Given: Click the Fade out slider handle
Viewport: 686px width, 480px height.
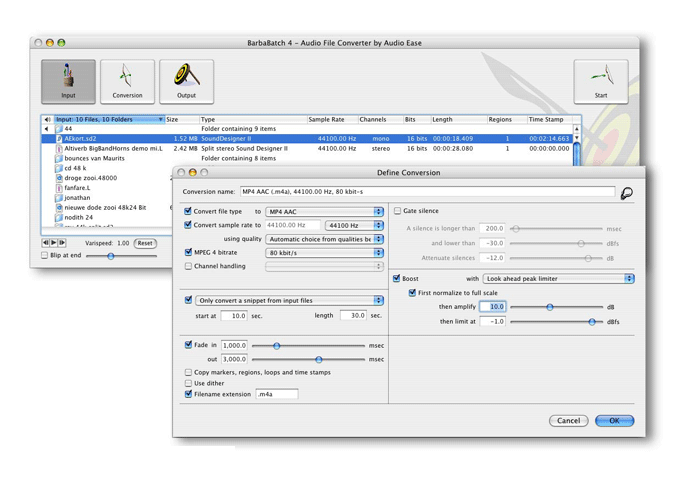Looking at the screenshot, I should 319,359.
